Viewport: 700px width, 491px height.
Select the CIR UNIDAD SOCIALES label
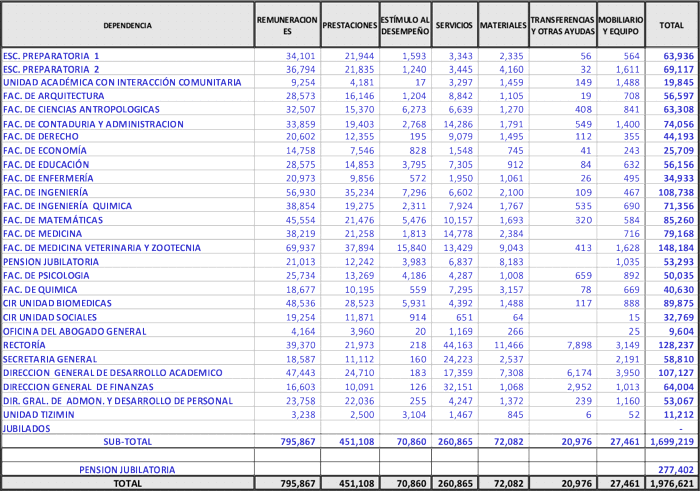pyautogui.click(x=50, y=317)
